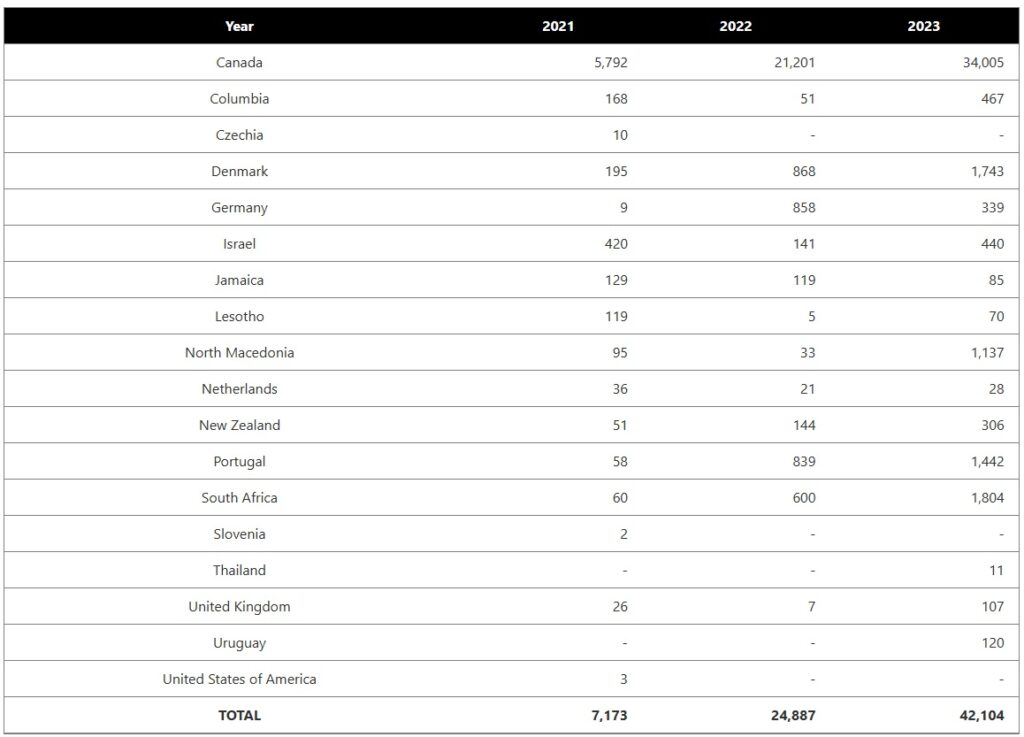The height and width of the screenshot is (737, 1024).
Task: Click the South Africa country cell
Action: tap(239, 498)
